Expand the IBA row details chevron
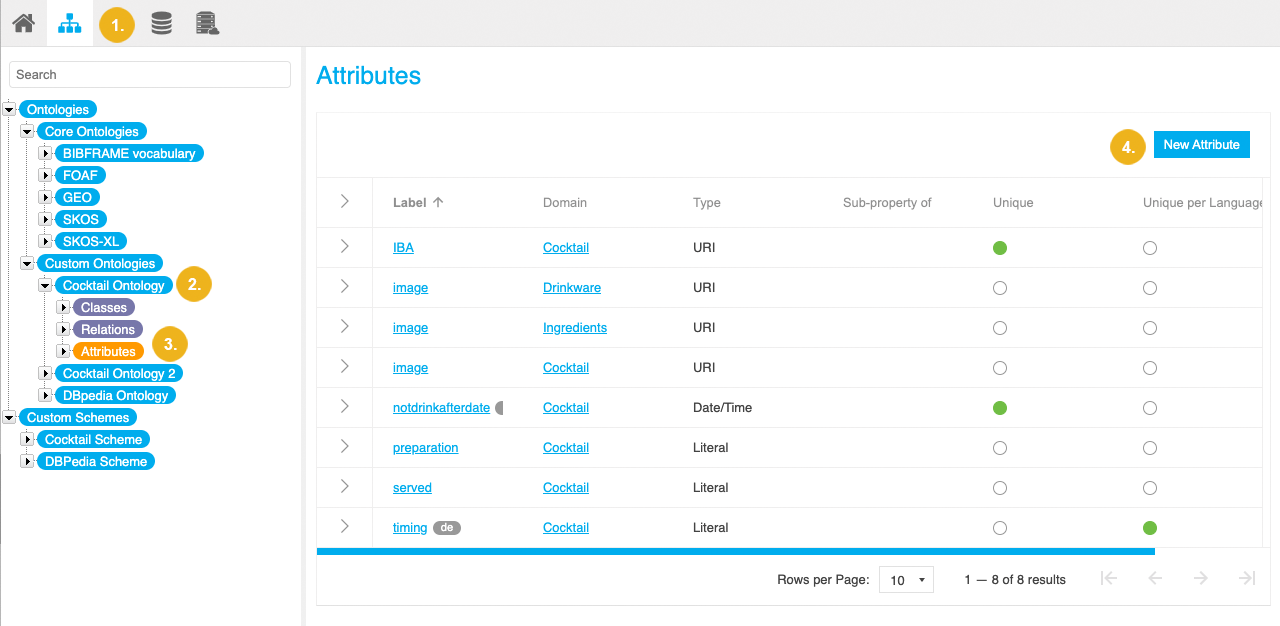Screen dimensions: 1280x626 click(344, 247)
